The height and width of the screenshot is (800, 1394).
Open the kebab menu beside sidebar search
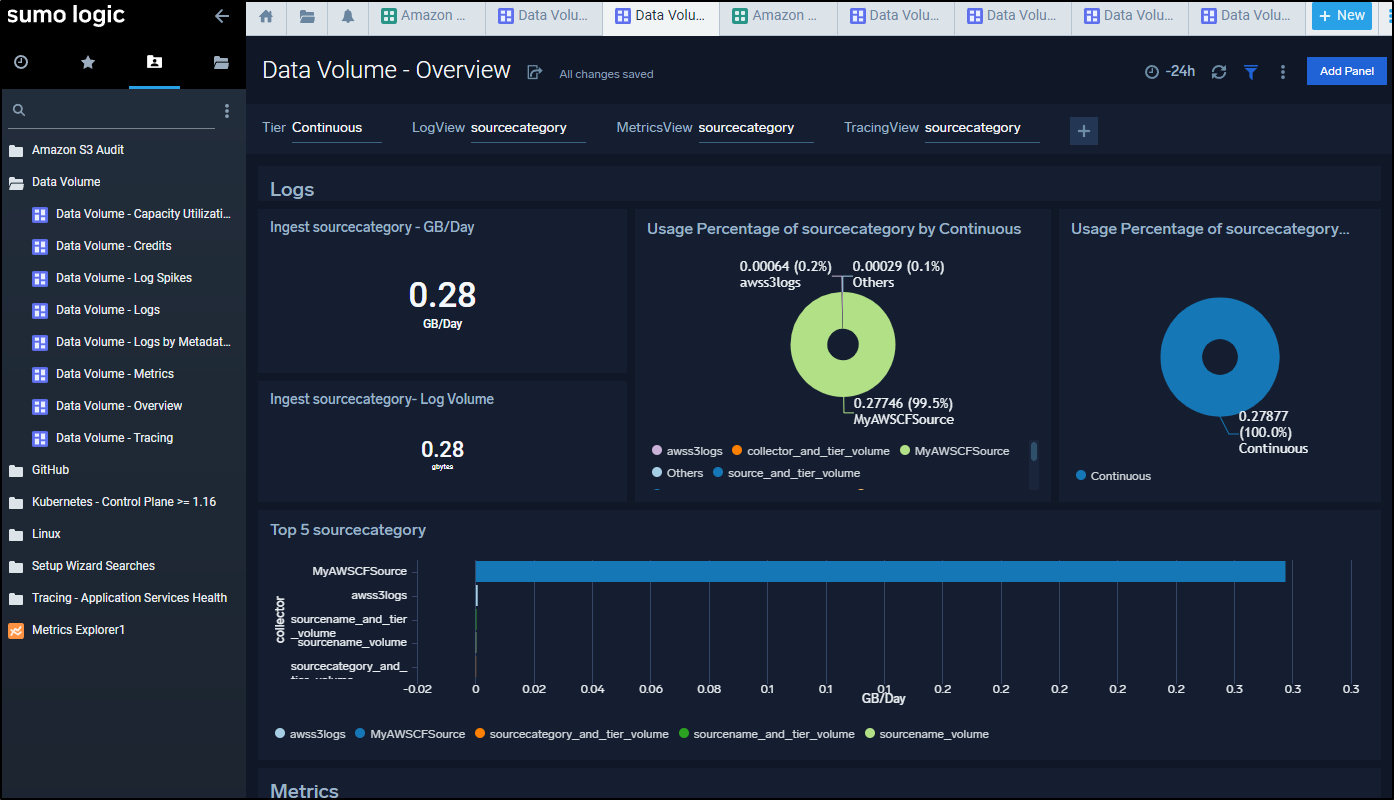tap(227, 111)
